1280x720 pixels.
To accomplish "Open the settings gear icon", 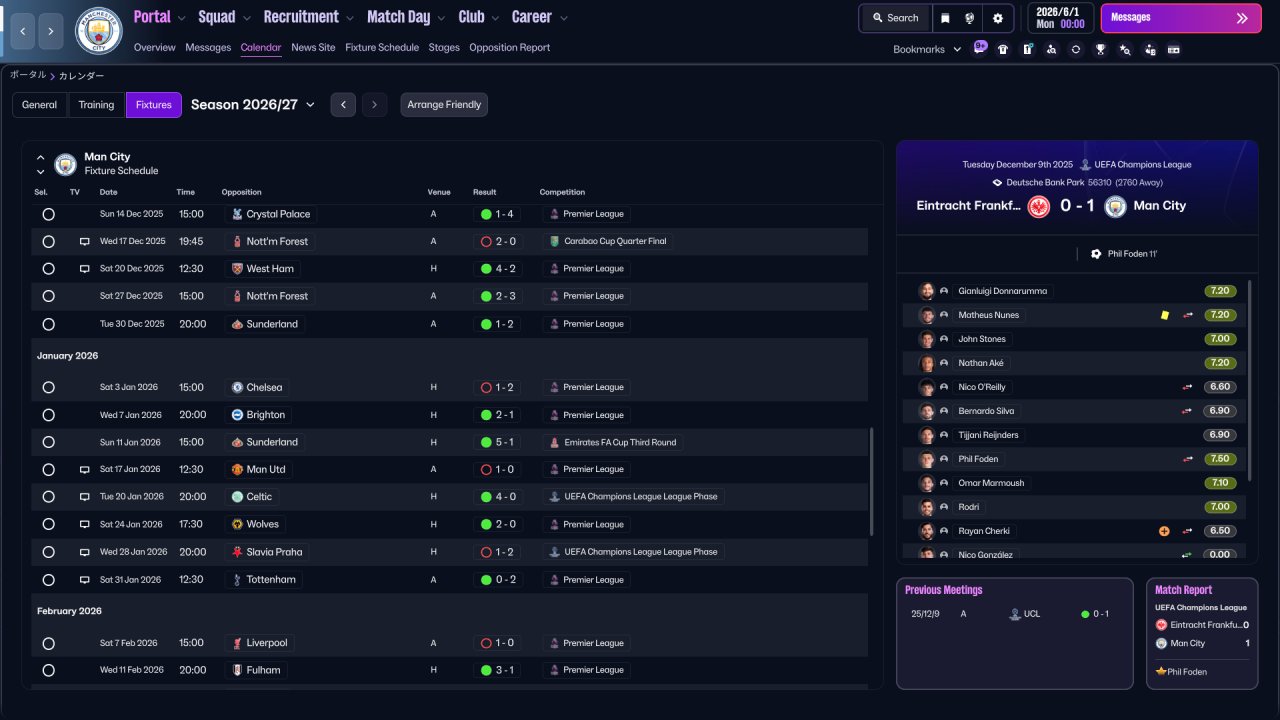I will click(x=997, y=18).
